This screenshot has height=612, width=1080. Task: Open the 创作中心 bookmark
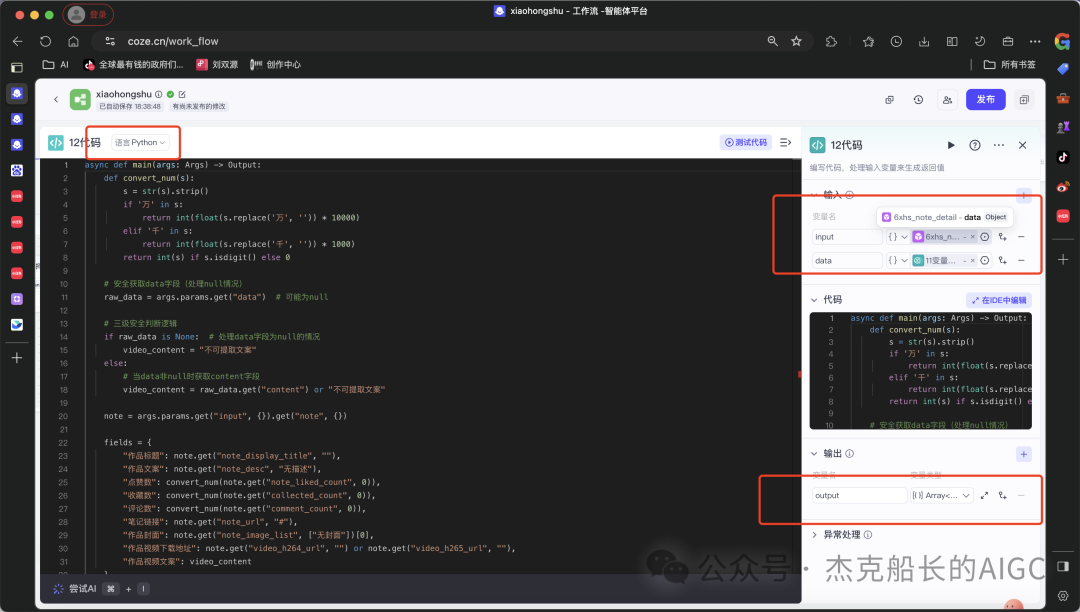[x=276, y=65]
